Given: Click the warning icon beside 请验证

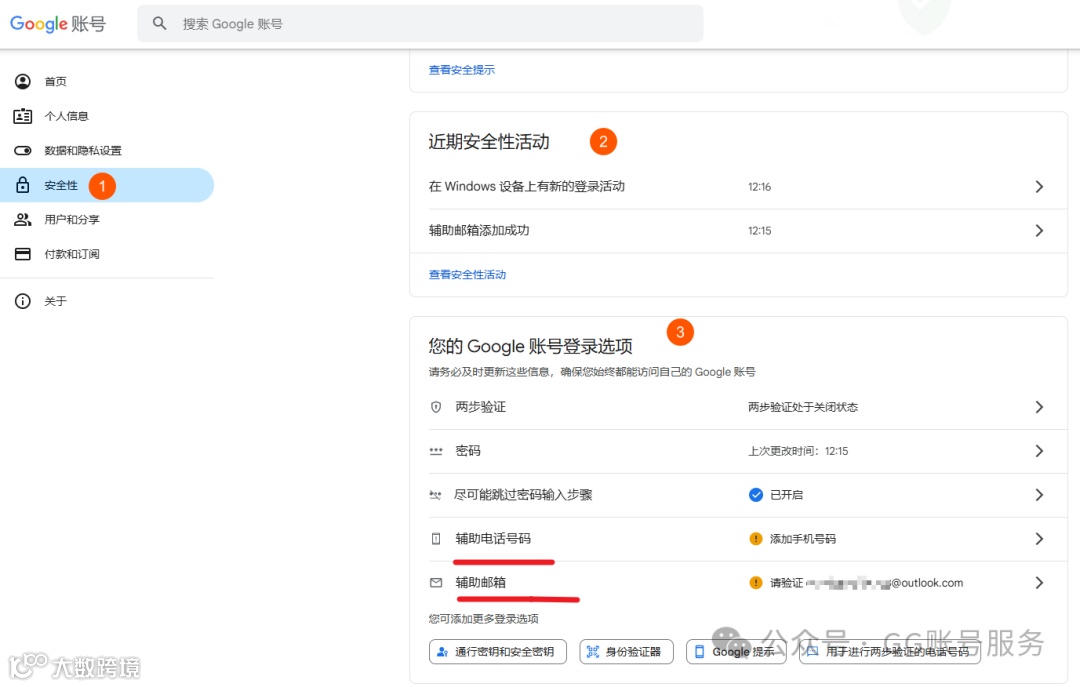Looking at the screenshot, I should [x=756, y=583].
